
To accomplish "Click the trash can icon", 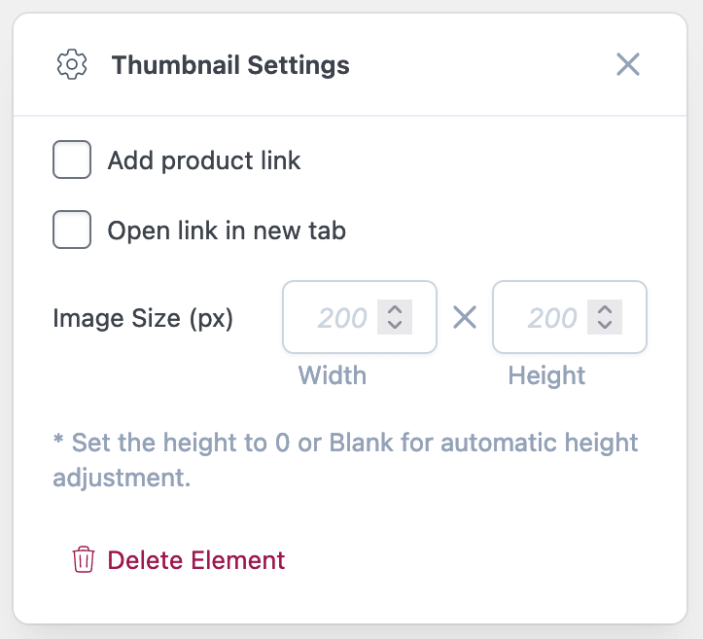I will (x=83, y=560).
